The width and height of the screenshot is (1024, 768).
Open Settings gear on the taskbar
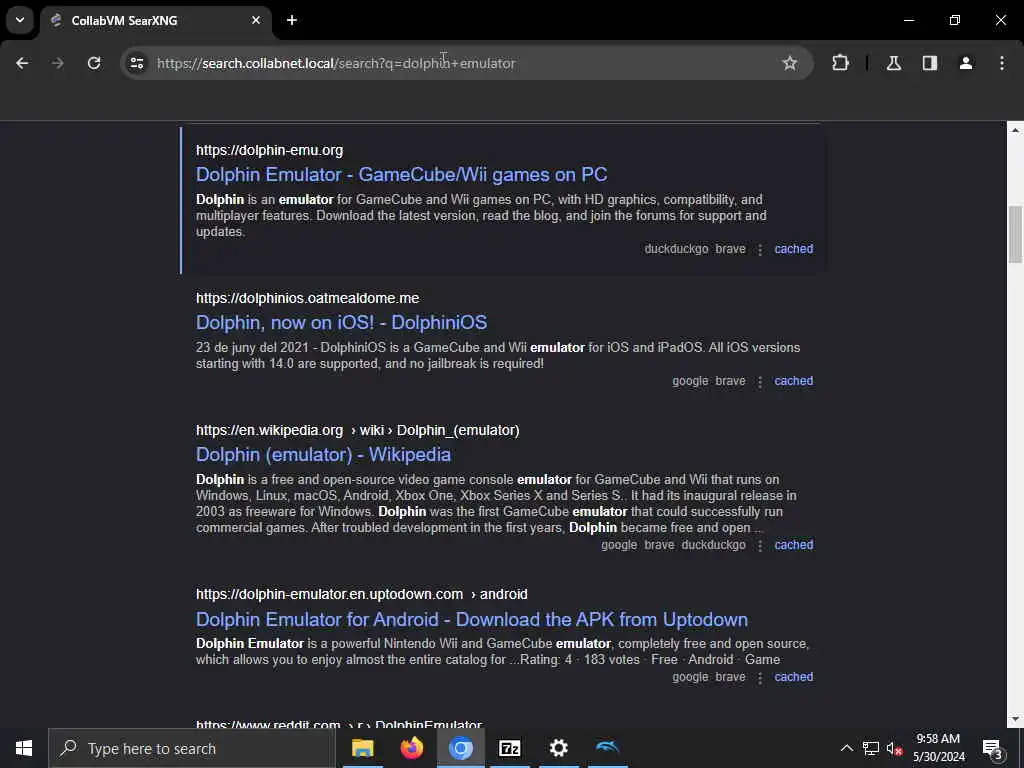tap(558, 748)
